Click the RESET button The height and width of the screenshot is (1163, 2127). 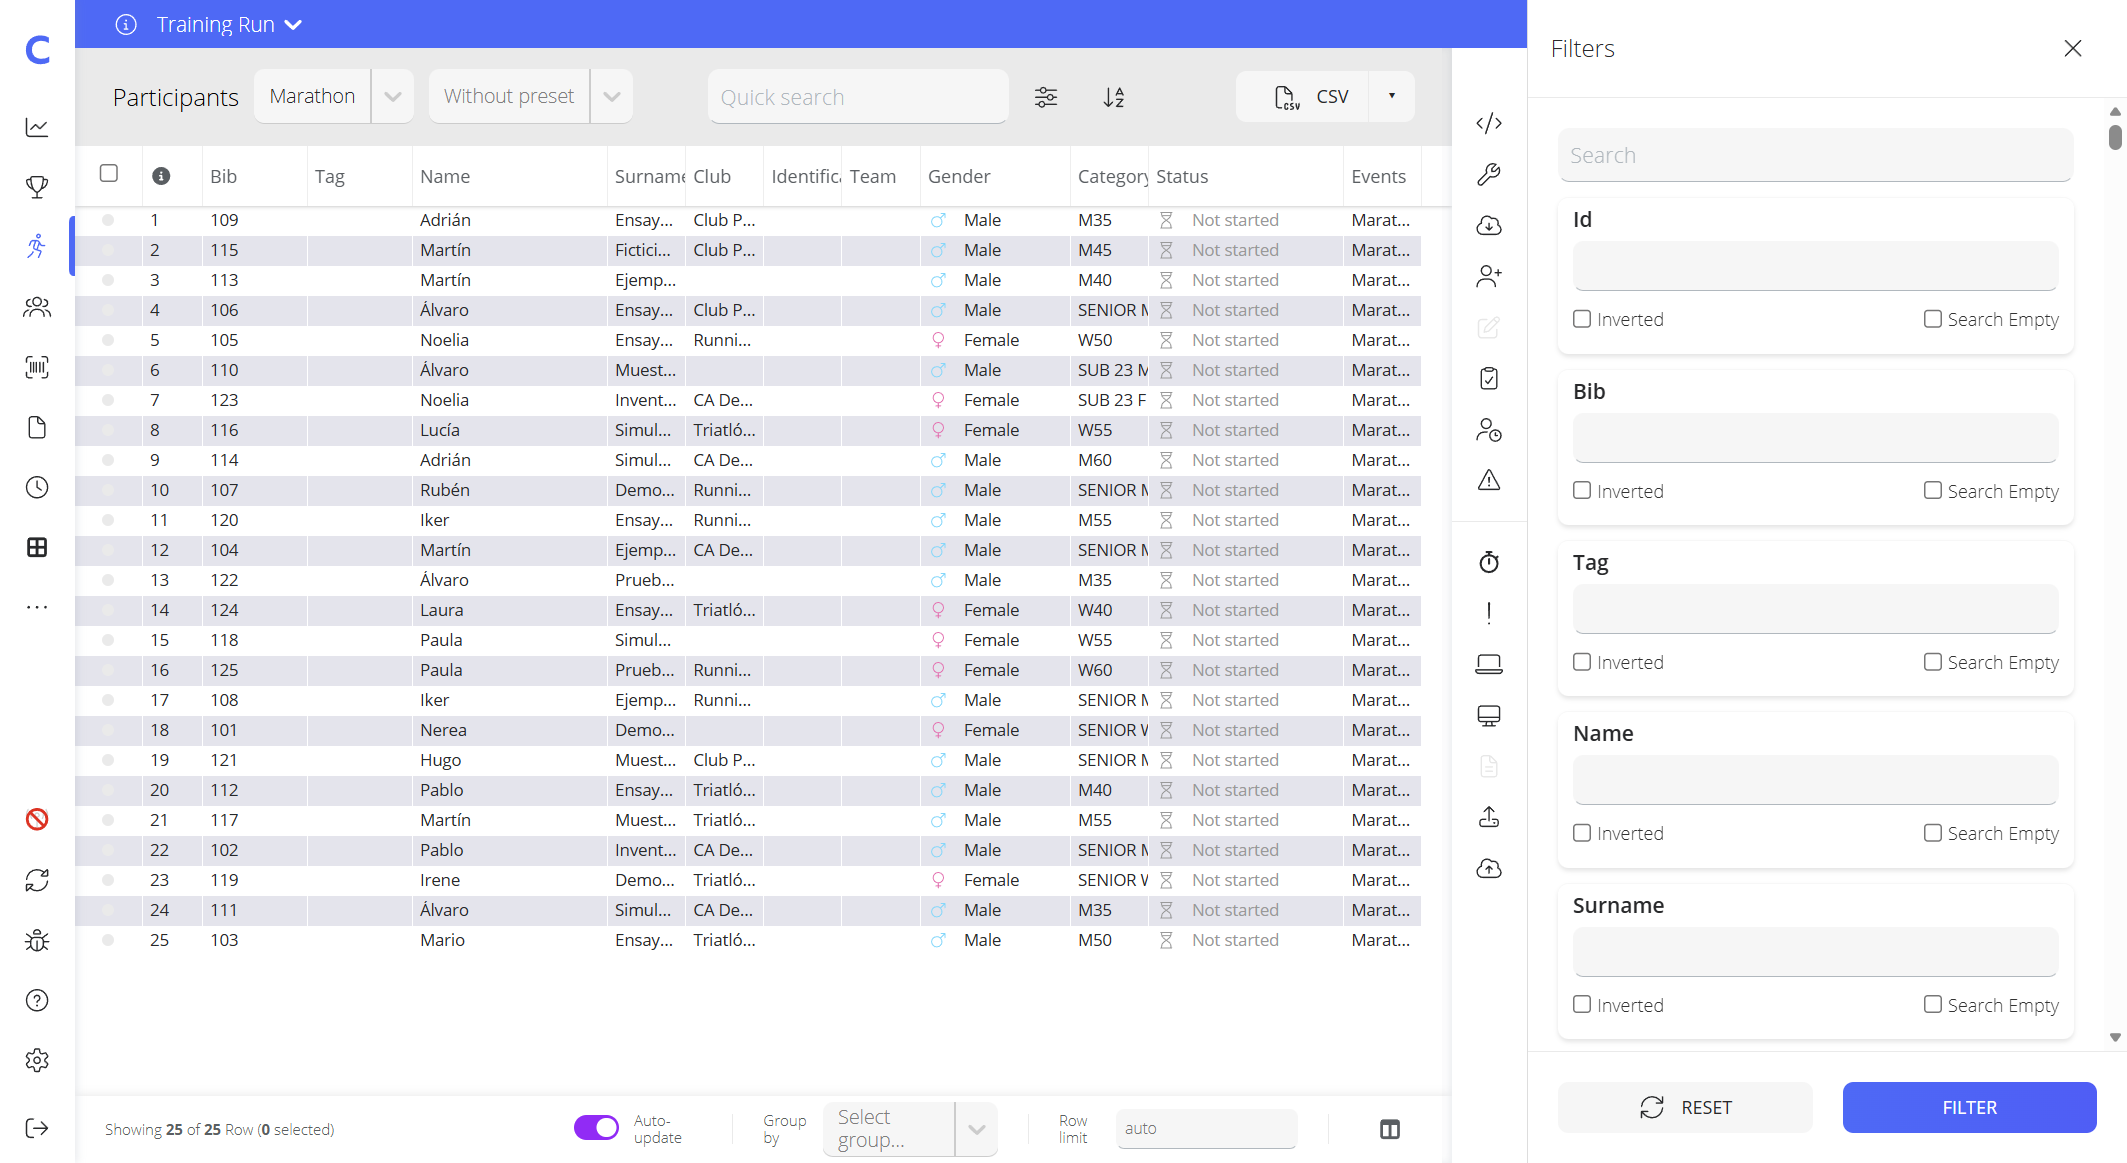tap(1685, 1107)
